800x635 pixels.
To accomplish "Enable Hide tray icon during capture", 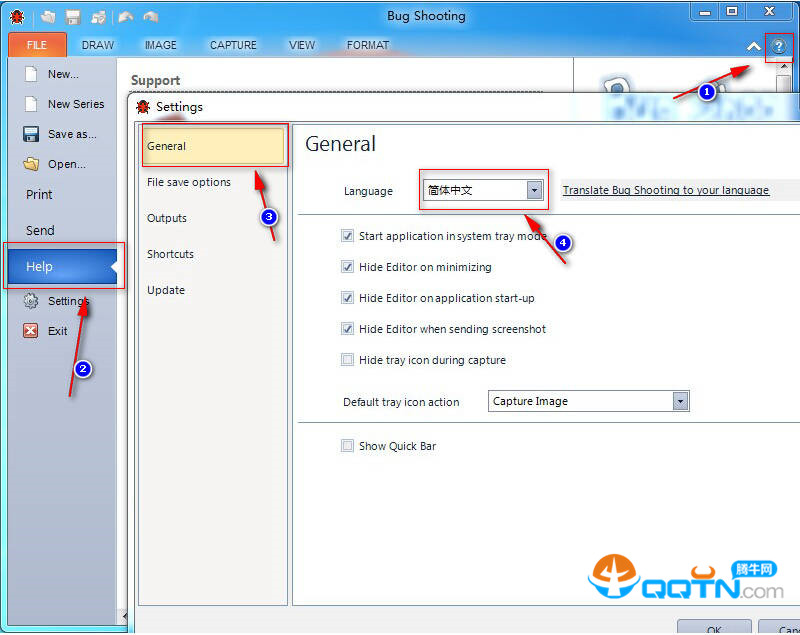I will pos(348,360).
